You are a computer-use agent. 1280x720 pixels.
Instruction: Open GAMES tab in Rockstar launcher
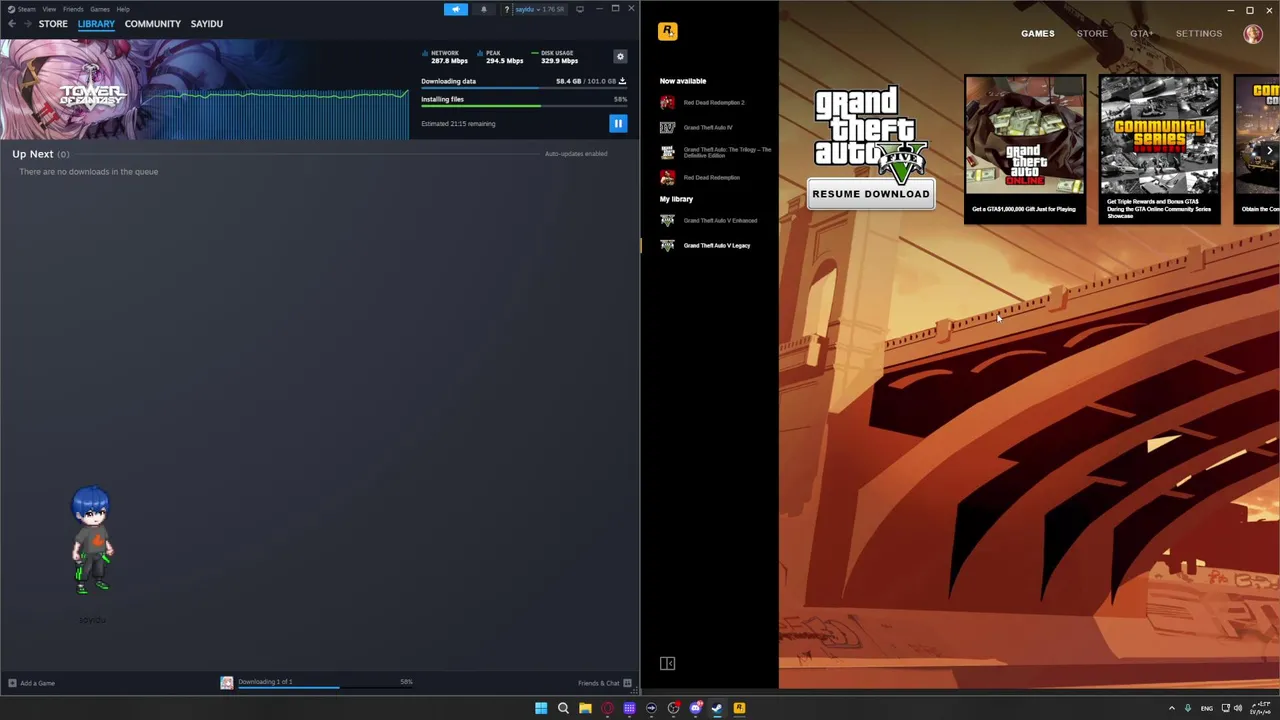(x=1037, y=33)
